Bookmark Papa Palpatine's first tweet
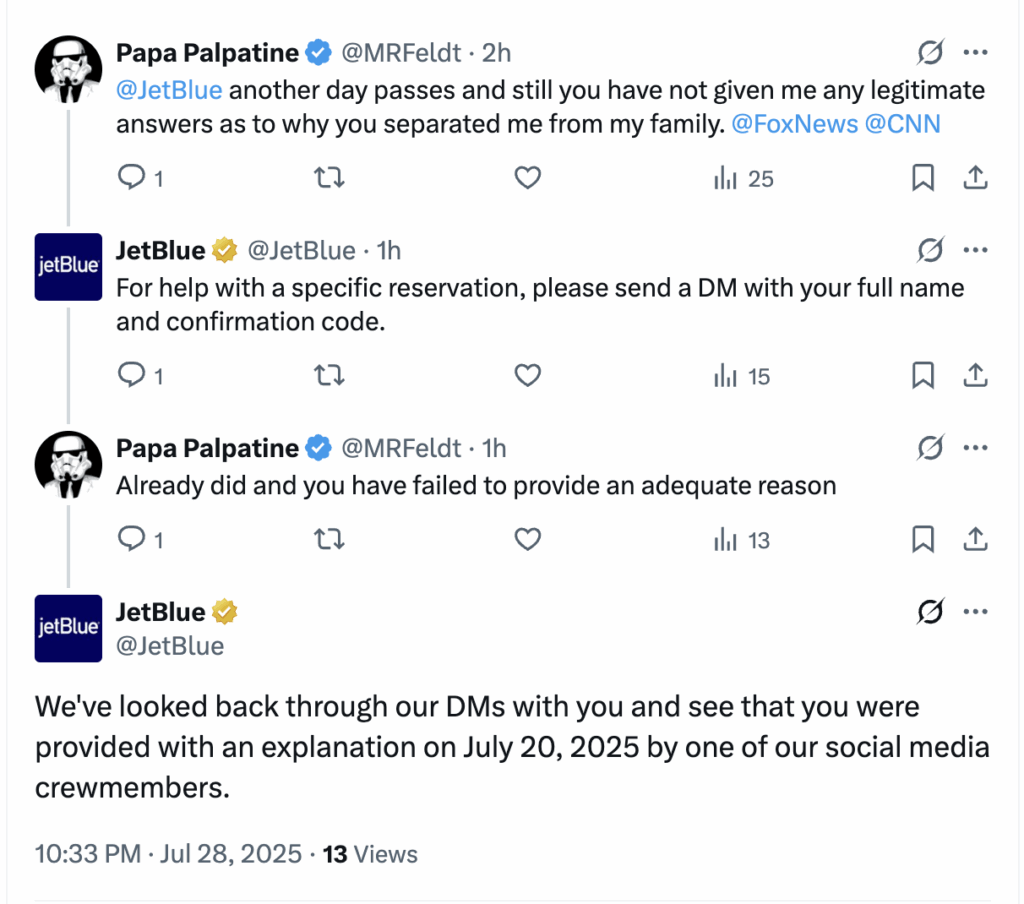This screenshot has height=904, width=1024. [x=923, y=179]
